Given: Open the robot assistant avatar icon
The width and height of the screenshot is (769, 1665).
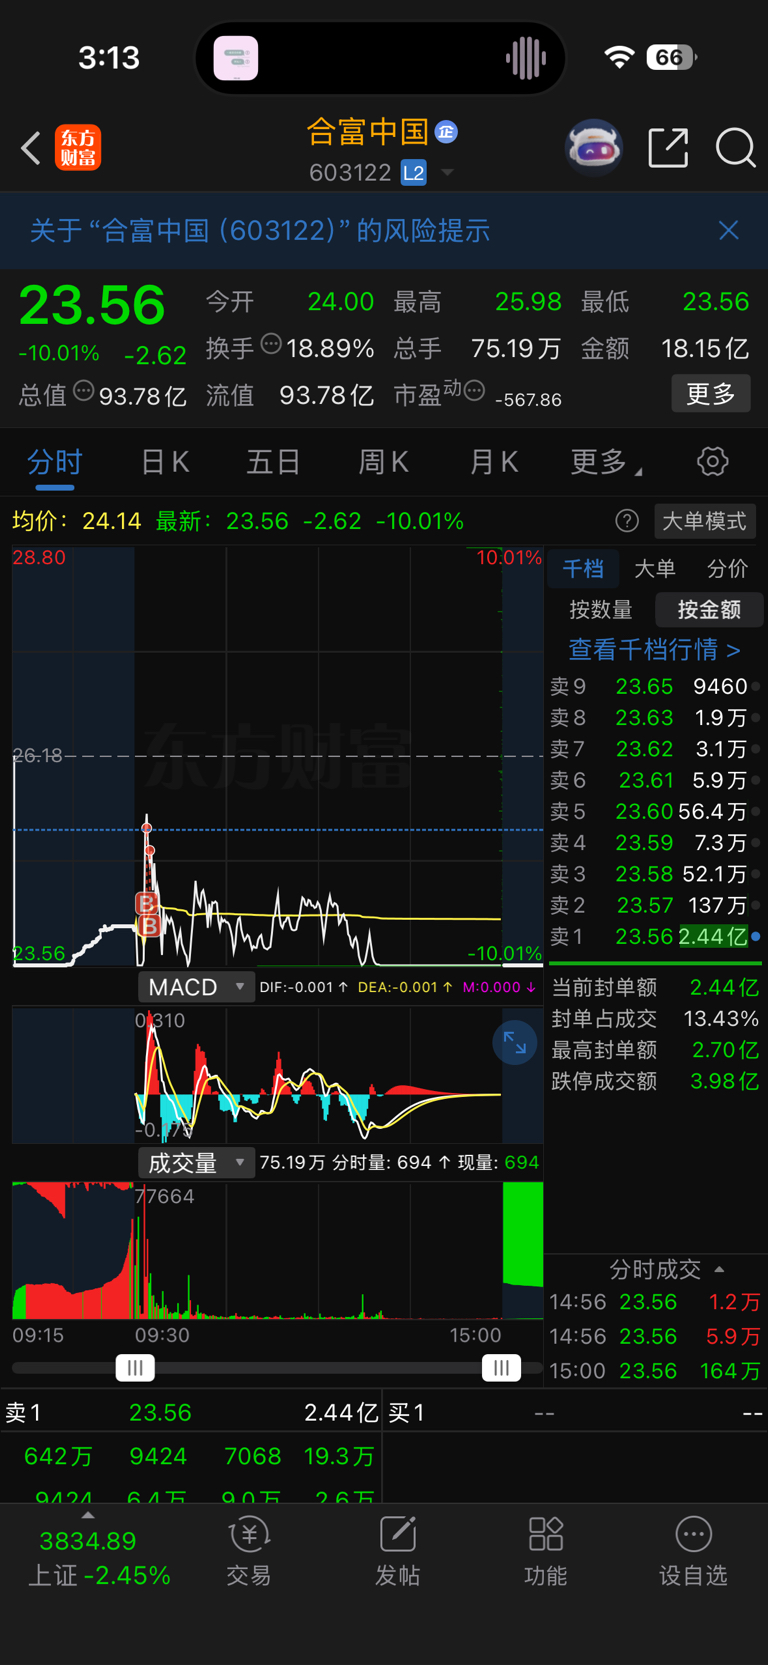Looking at the screenshot, I should [x=594, y=148].
